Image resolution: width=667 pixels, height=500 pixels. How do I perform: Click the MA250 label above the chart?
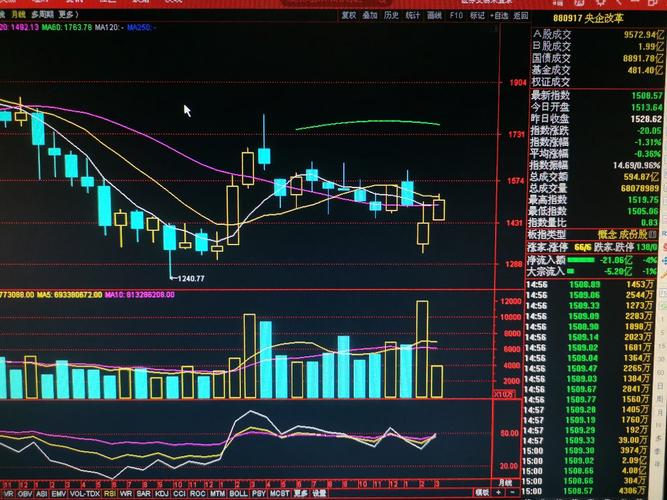(x=141, y=27)
